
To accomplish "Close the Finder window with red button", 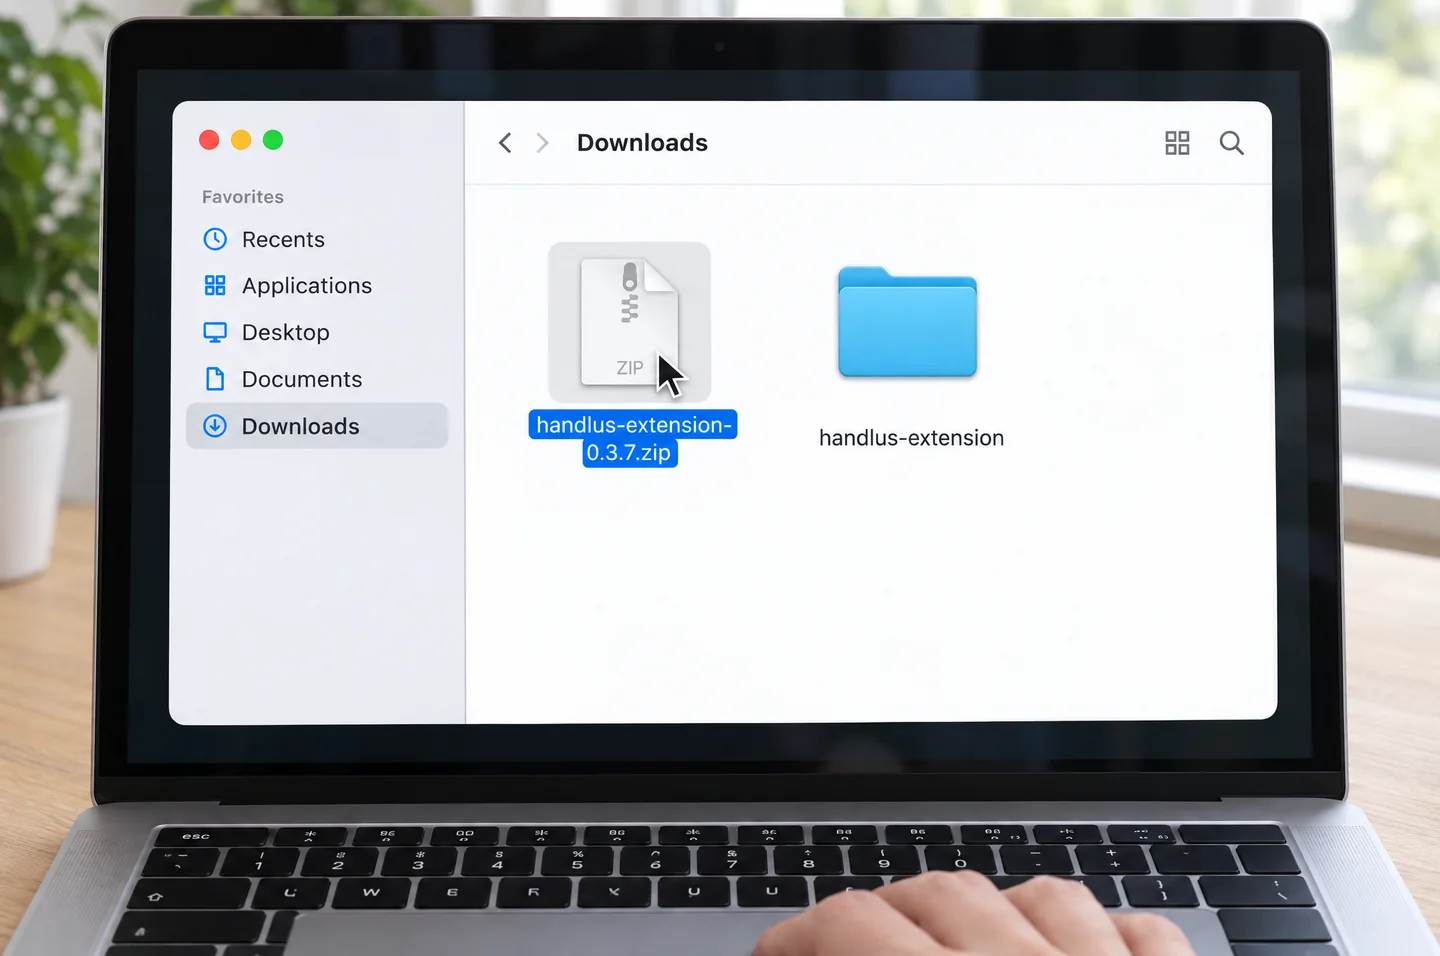I will pyautogui.click(x=209, y=140).
